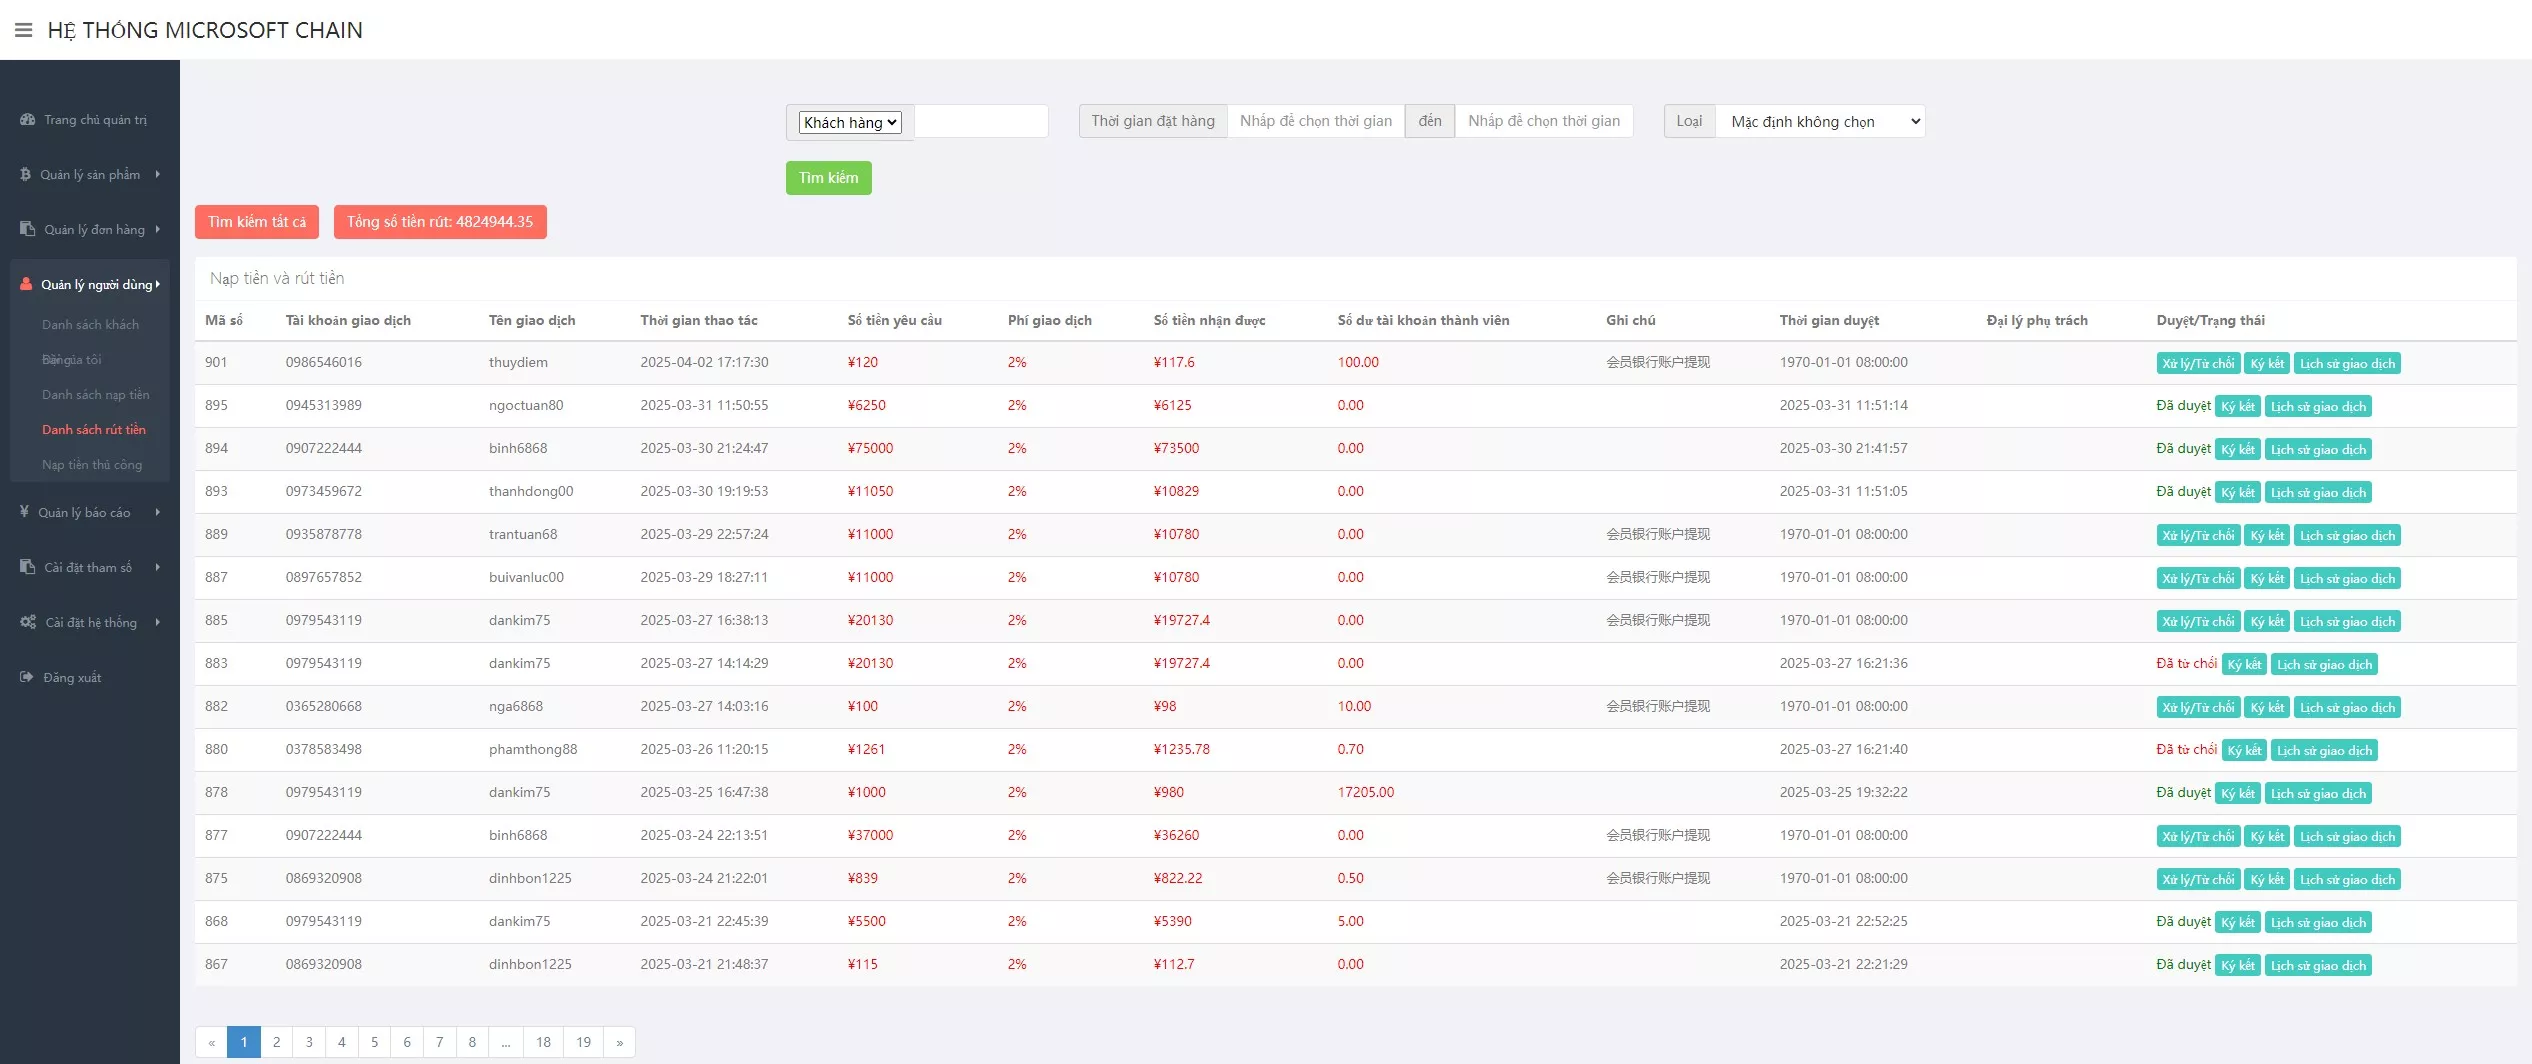Open the Loại type dropdown selector

coord(1820,122)
